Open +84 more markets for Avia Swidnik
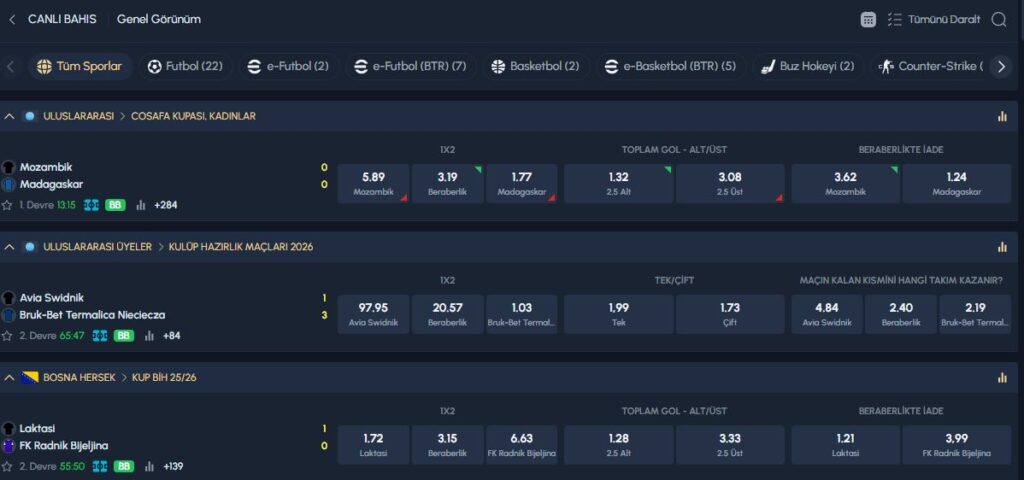The image size is (1024, 480). click(173, 336)
